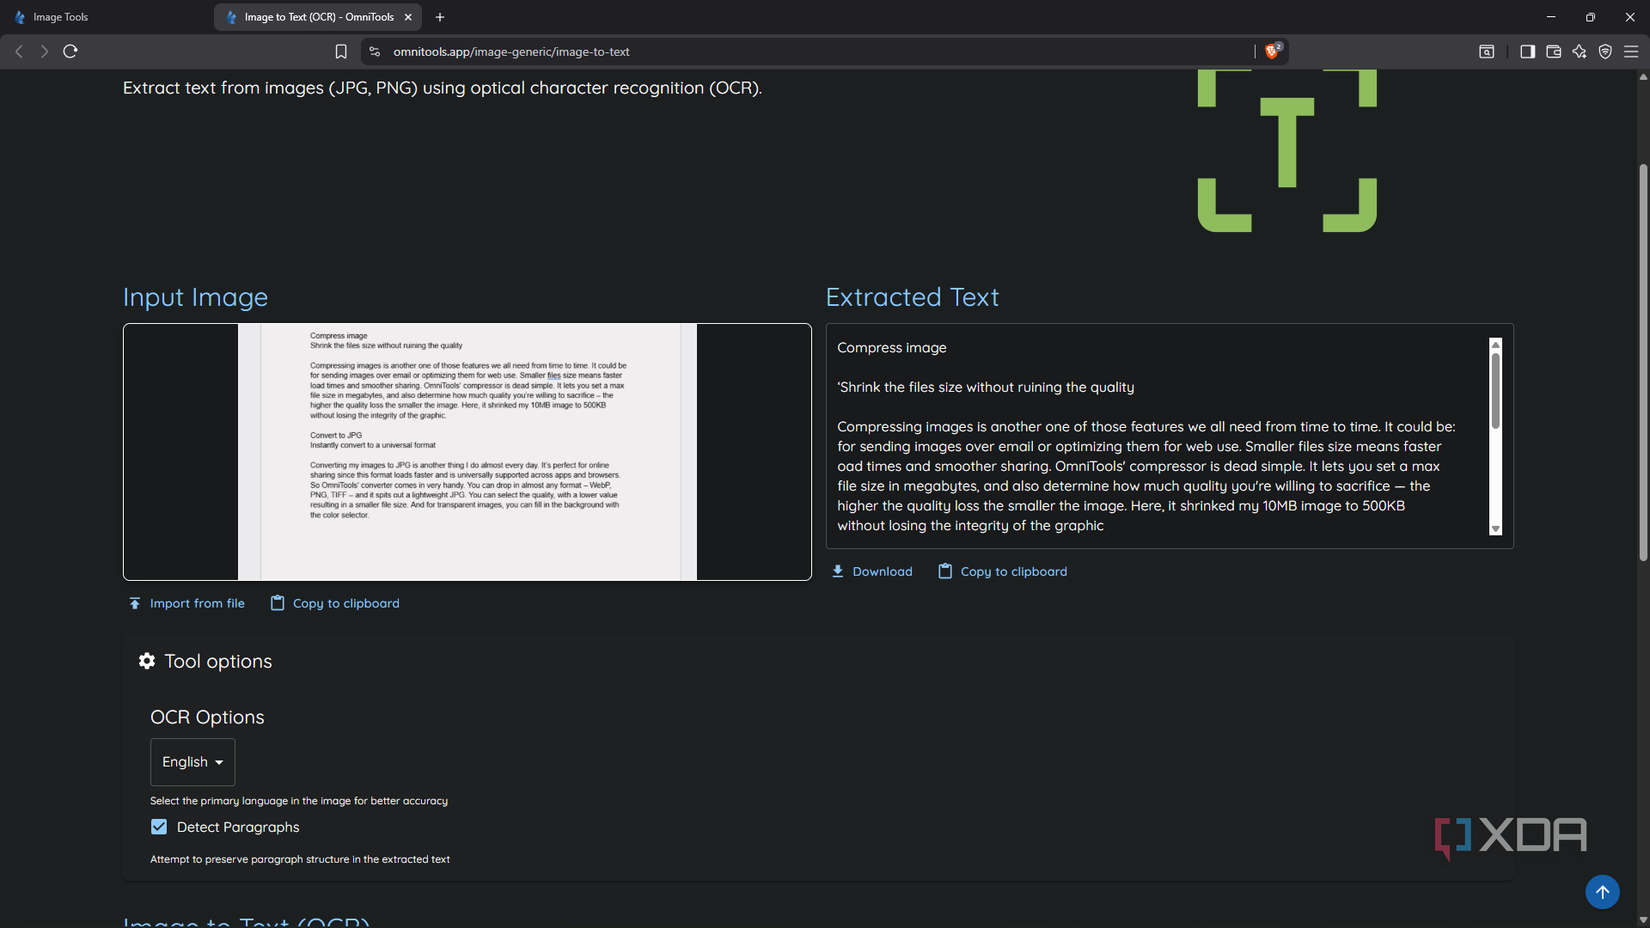Viewport: 1650px width, 928px height.
Task: Copy input image to clipboard
Action: 335,603
